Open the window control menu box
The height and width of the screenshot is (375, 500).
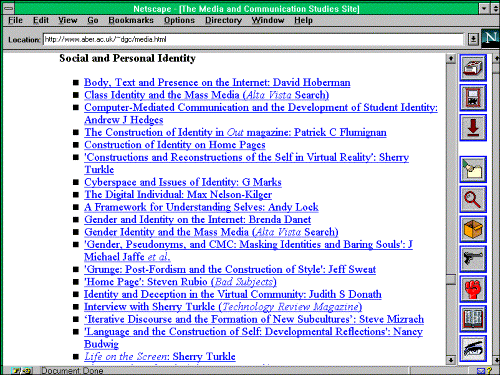(8, 8)
